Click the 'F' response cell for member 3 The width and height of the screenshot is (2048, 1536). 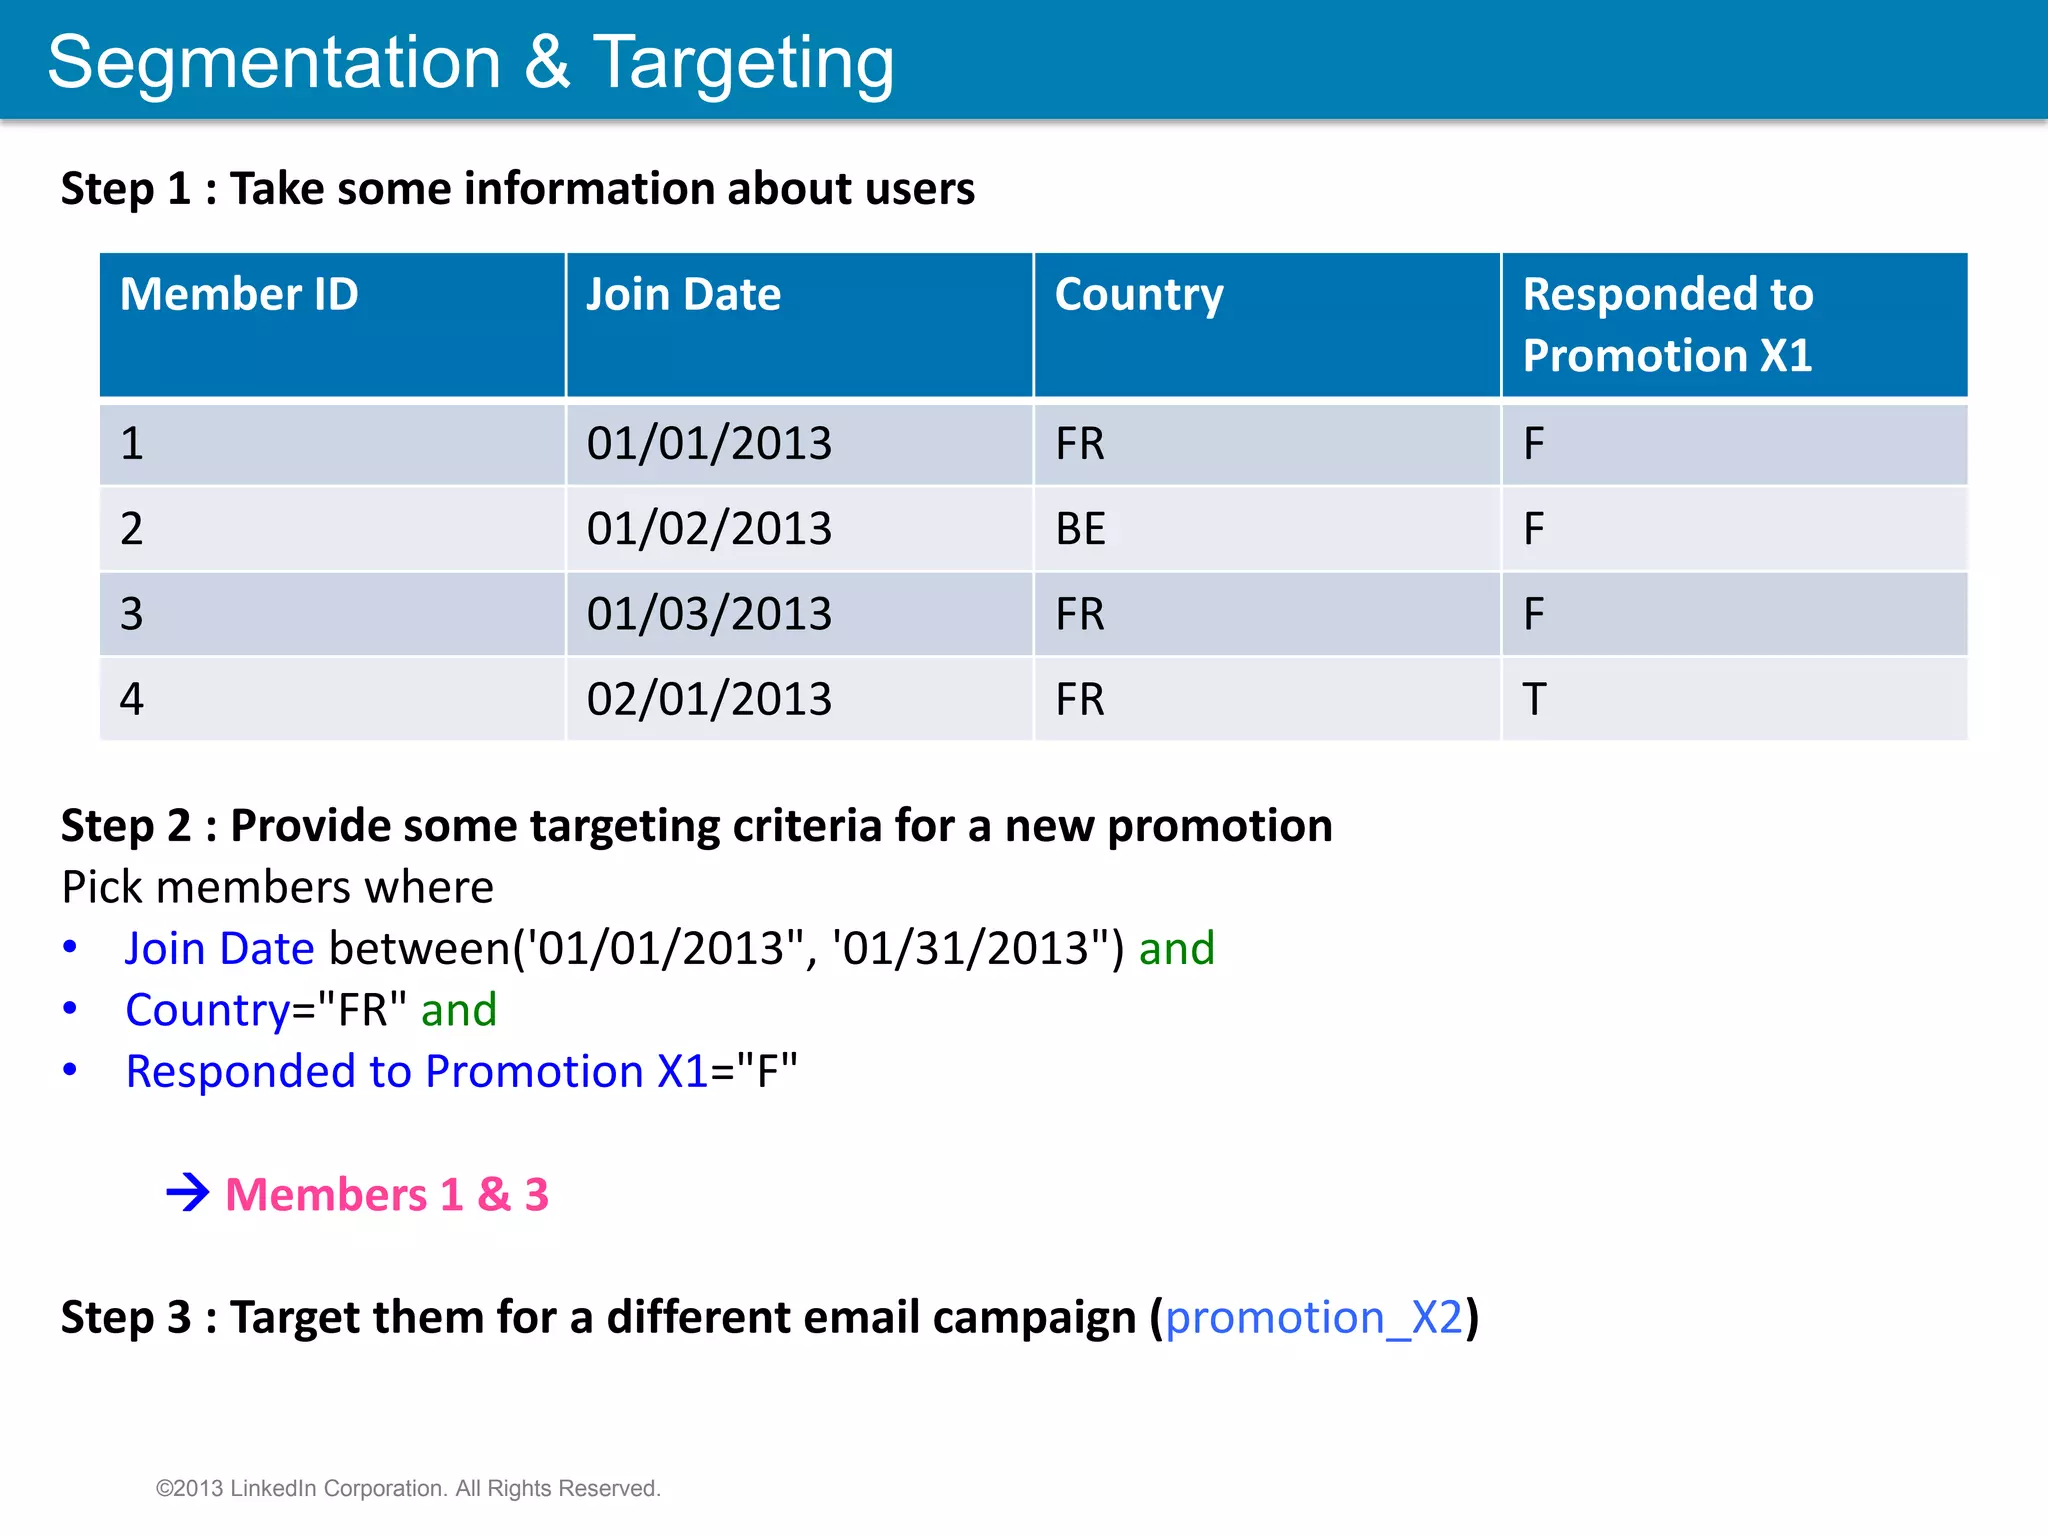click(1735, 613)
